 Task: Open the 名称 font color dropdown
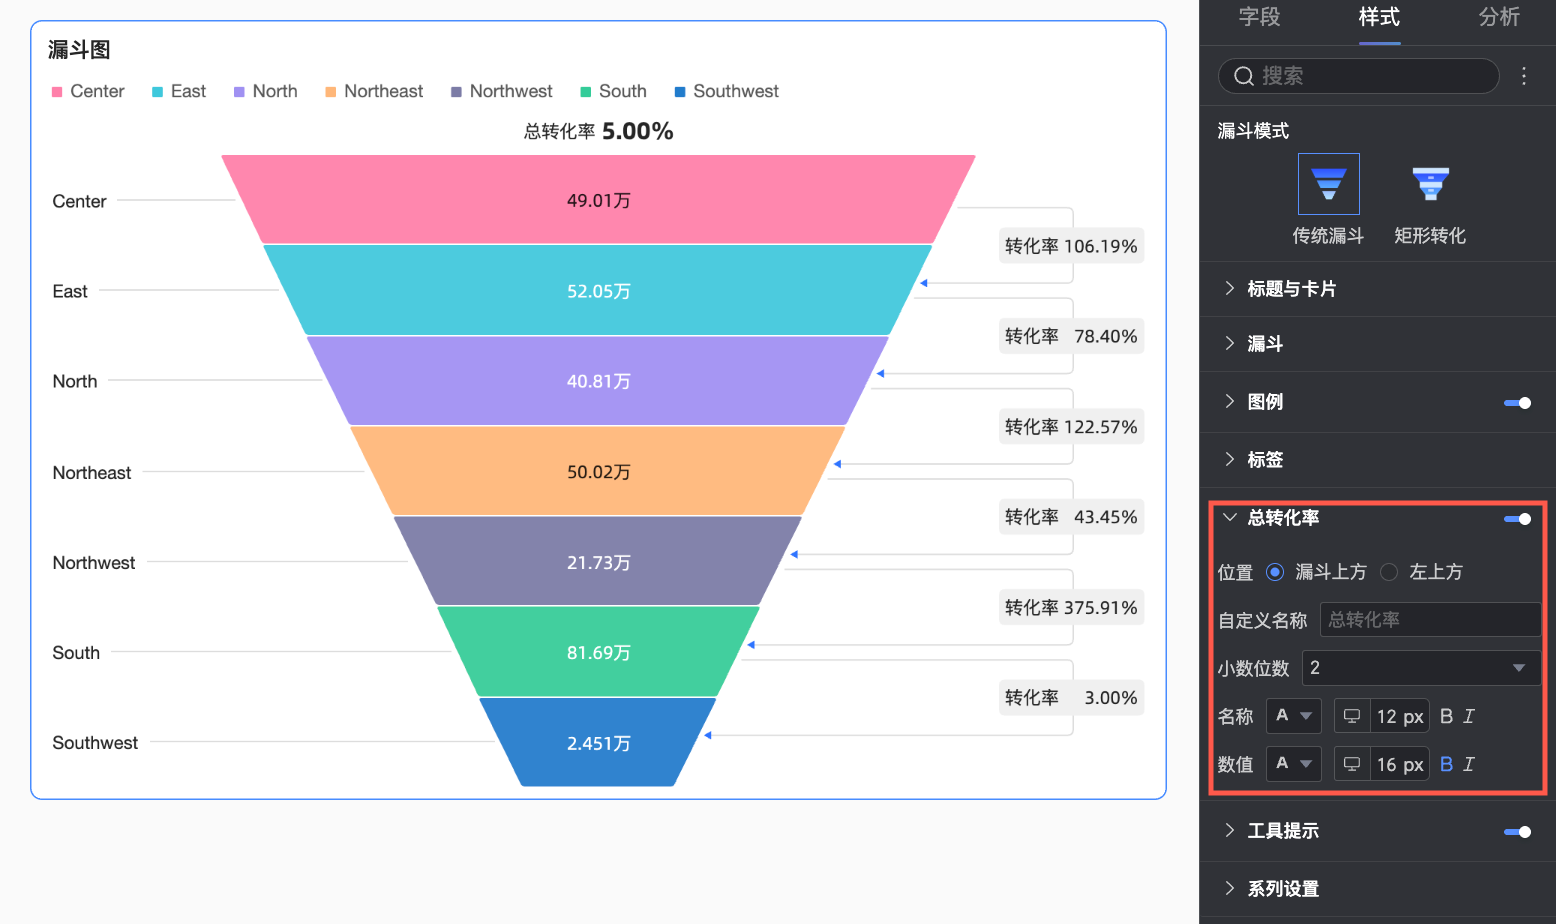1293,716
